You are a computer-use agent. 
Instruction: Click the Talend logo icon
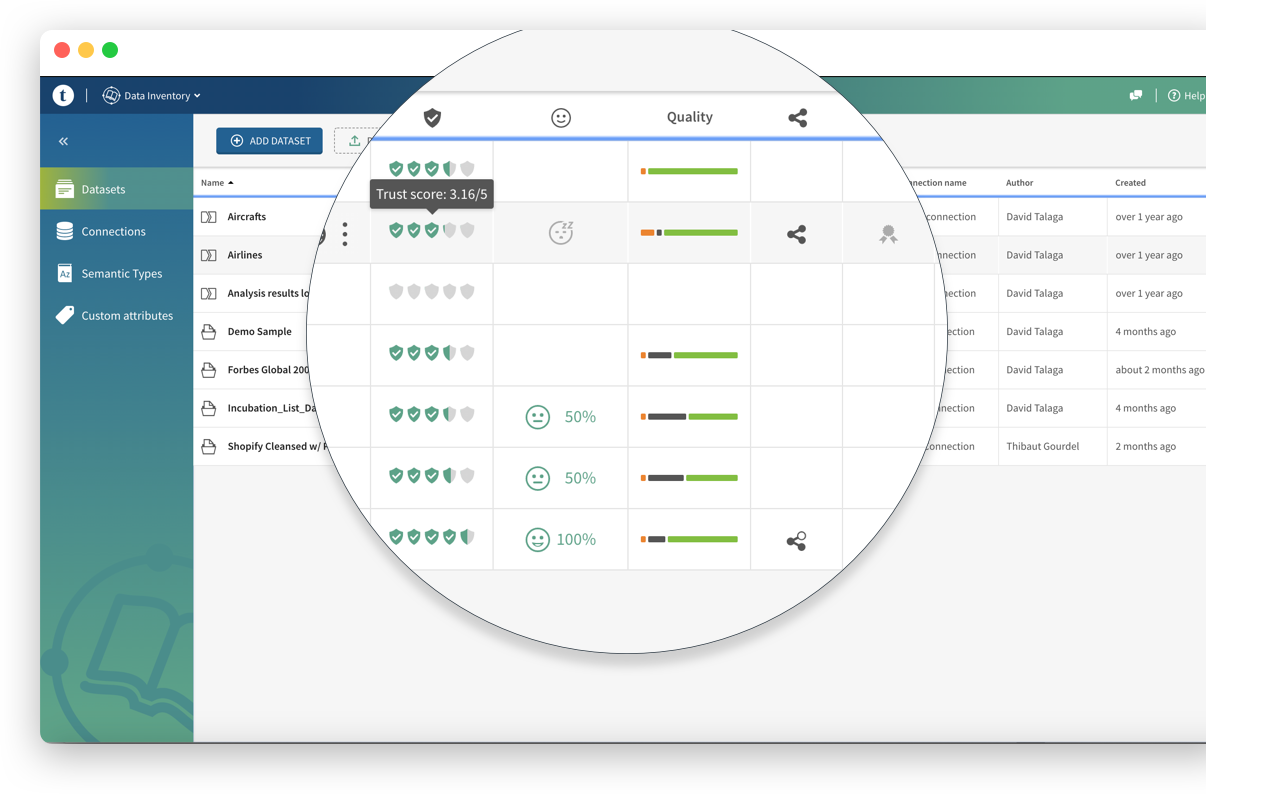(x=63, y=96)
